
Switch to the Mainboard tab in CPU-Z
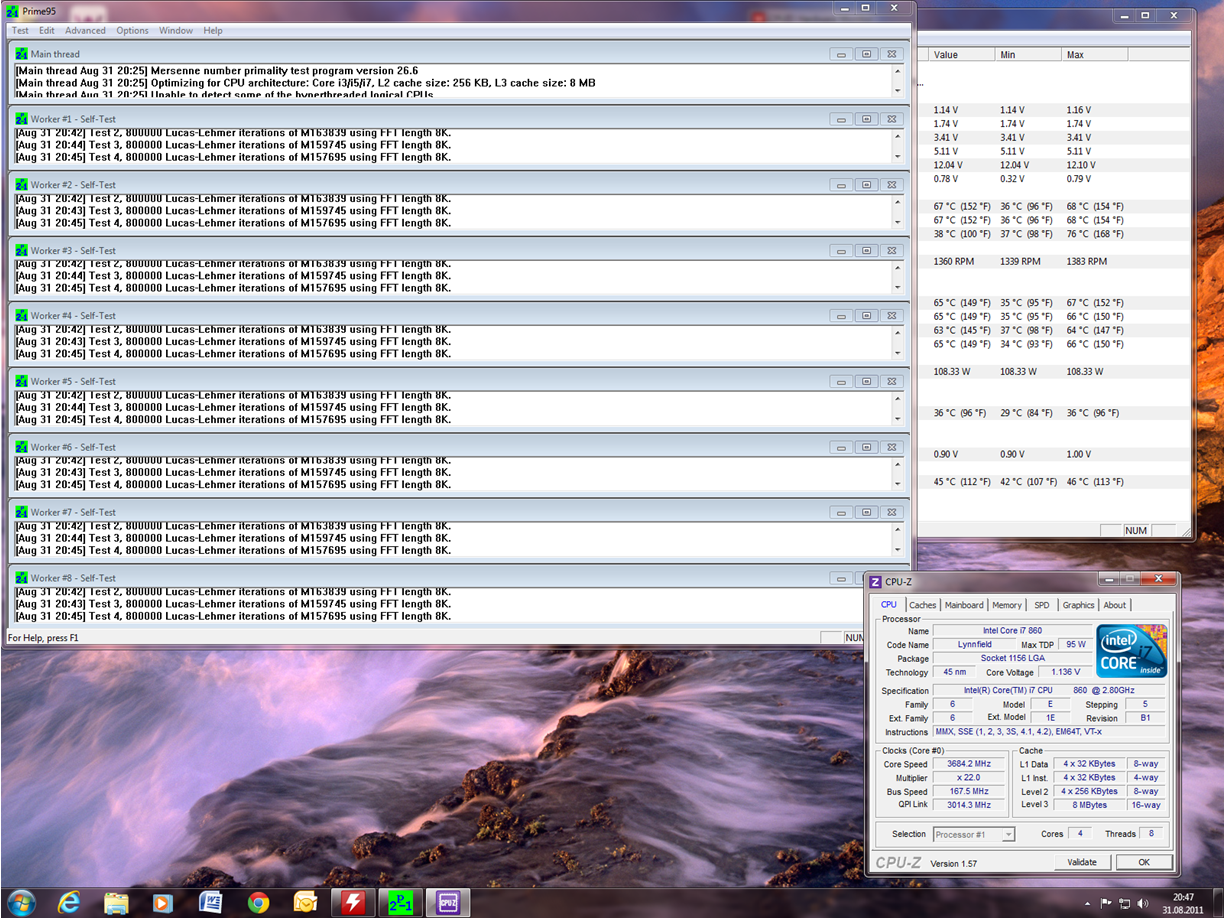pos(964,605)
